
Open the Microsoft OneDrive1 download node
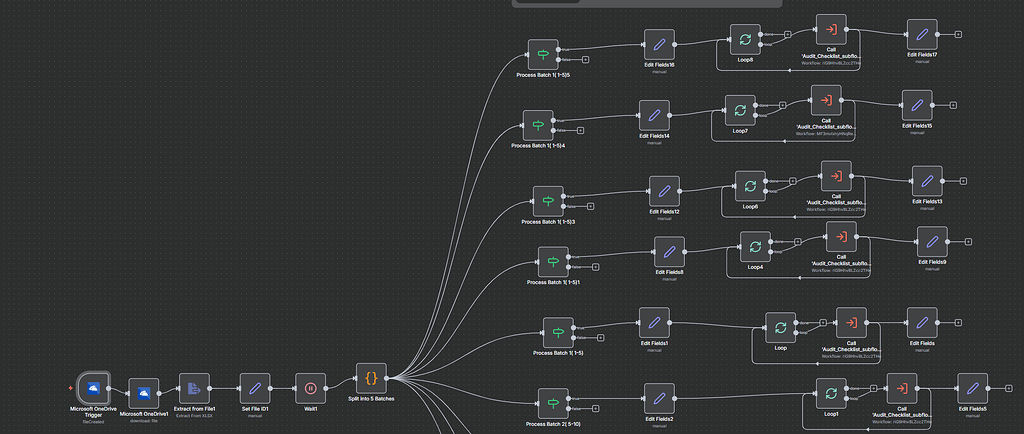point(144,394)
